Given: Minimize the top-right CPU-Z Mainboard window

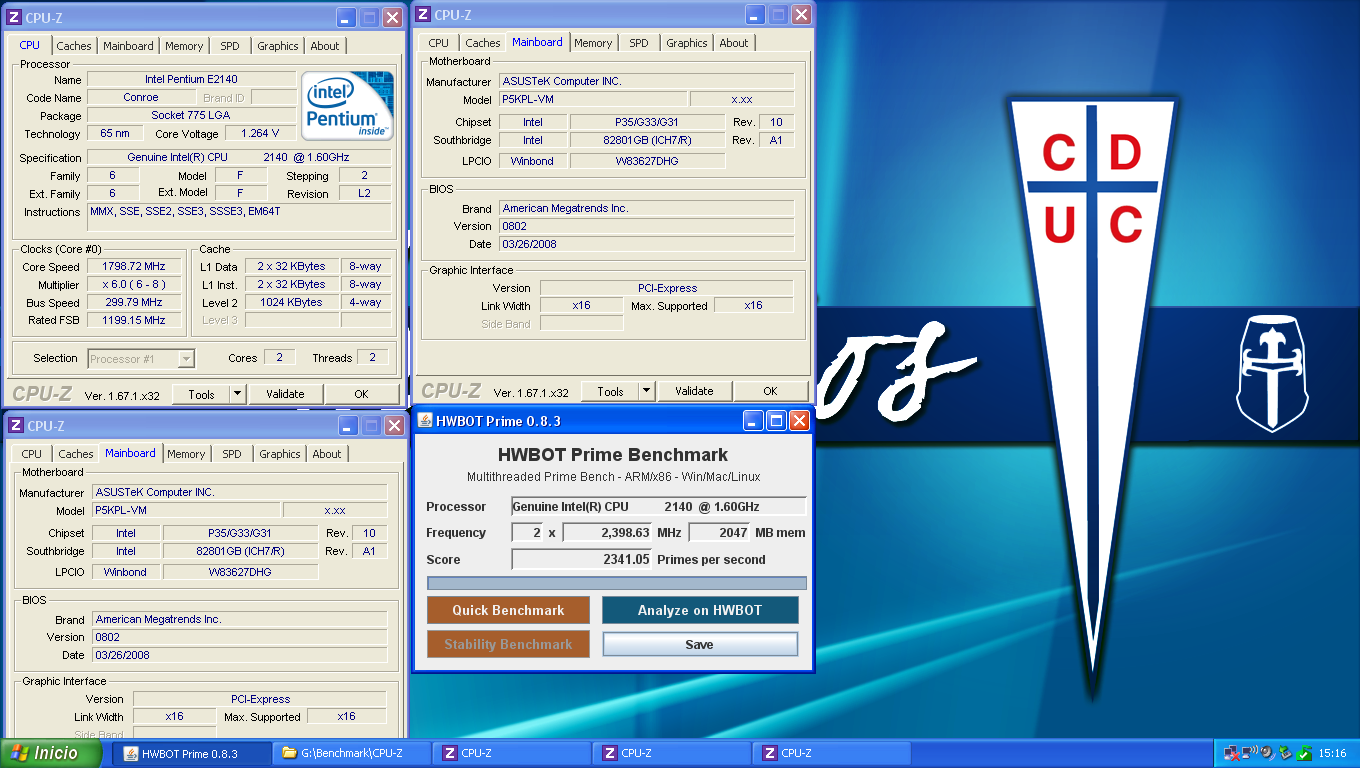Looking at the screenshot, I should point(754,14).
